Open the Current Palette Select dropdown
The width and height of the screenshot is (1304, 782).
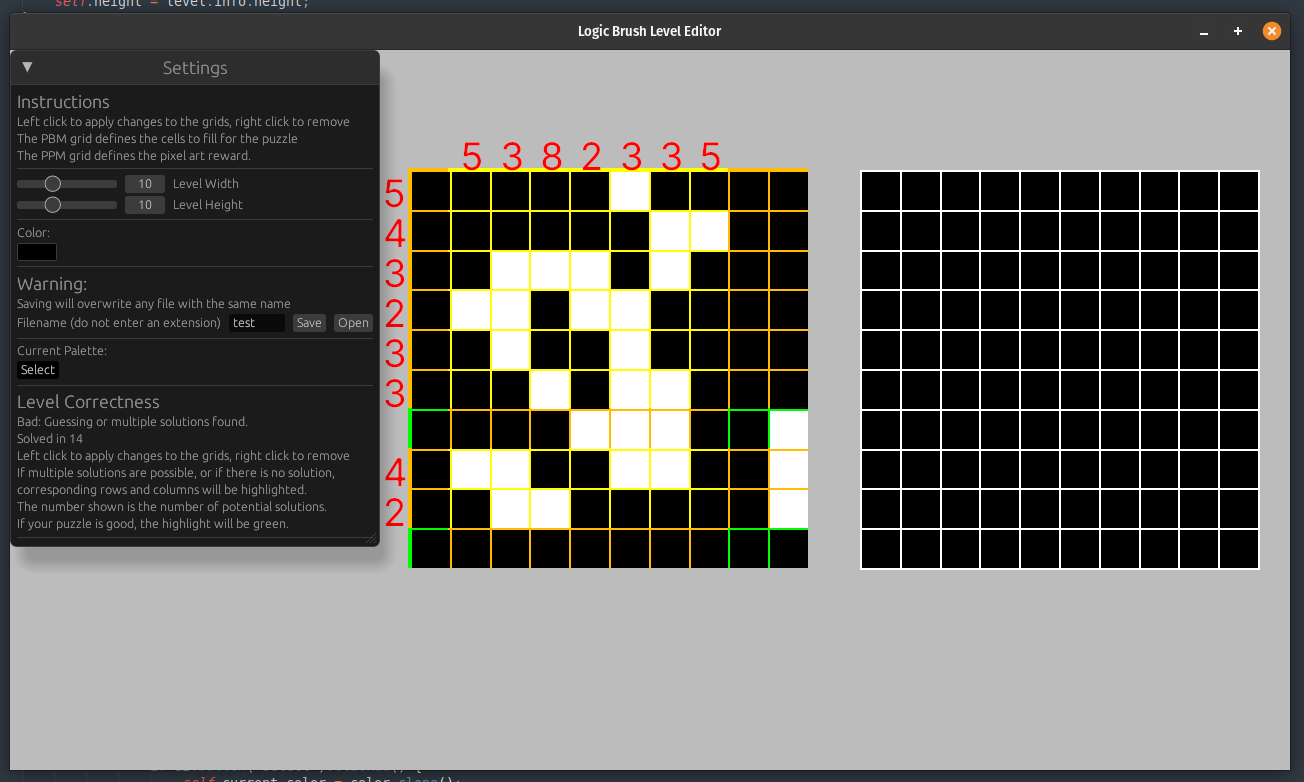point(38,370)
